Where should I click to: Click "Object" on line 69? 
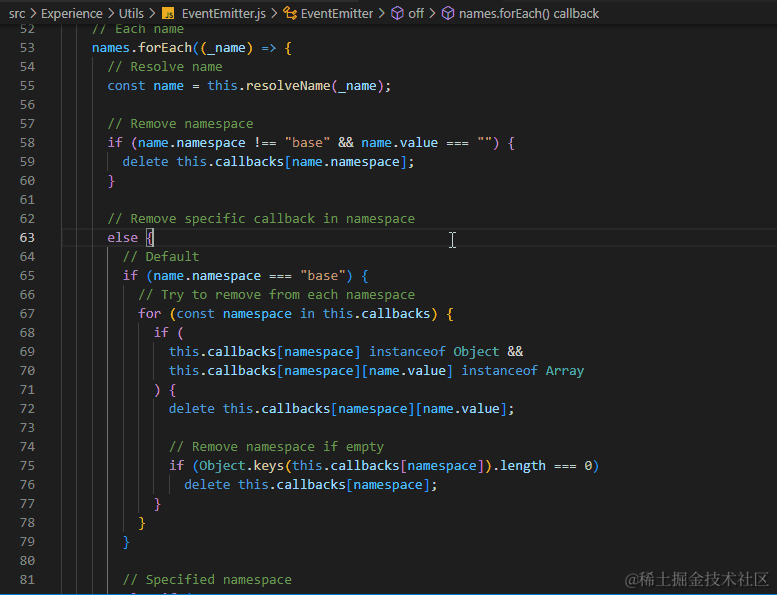coord(476,352)
